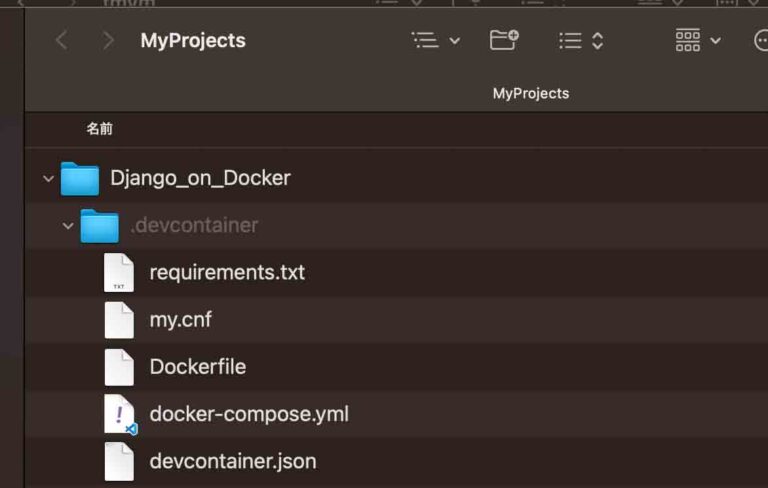
Task: Sort by the 名前 column header
Action: click(99, 129)
